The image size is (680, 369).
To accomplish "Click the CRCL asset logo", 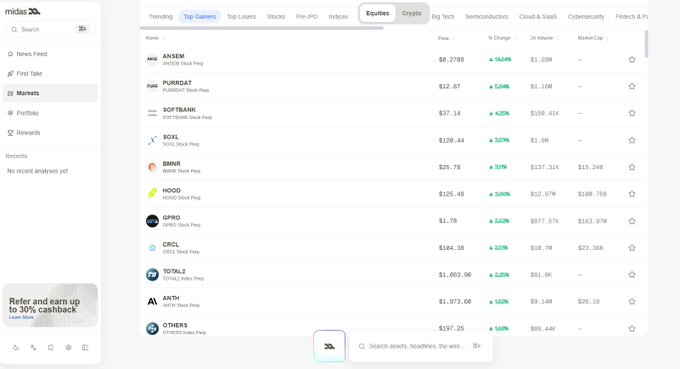I will pyautogui.click(x=152, y=248).
